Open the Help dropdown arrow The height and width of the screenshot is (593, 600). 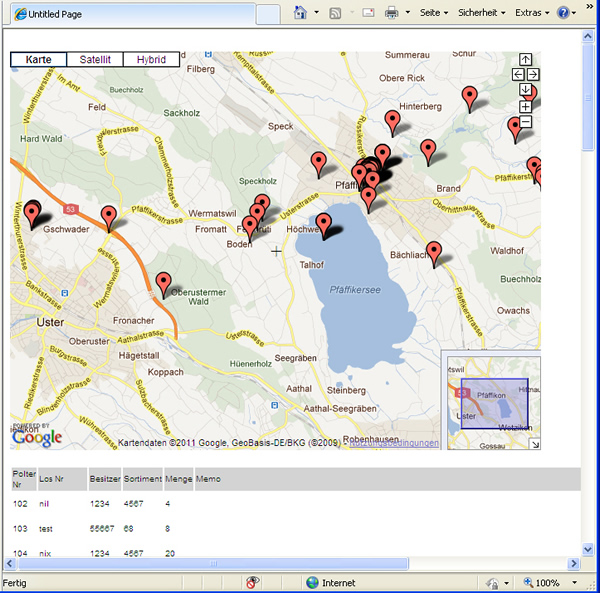(x=574, y=13)
